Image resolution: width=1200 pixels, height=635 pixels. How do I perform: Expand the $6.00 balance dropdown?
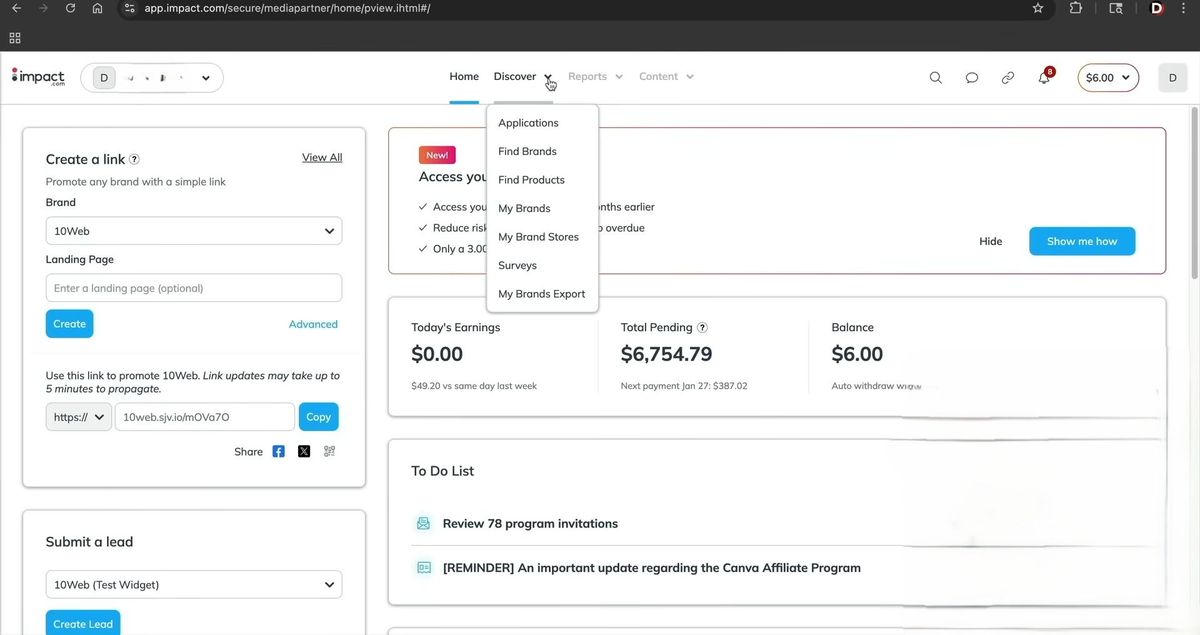tap(1108, 78)
